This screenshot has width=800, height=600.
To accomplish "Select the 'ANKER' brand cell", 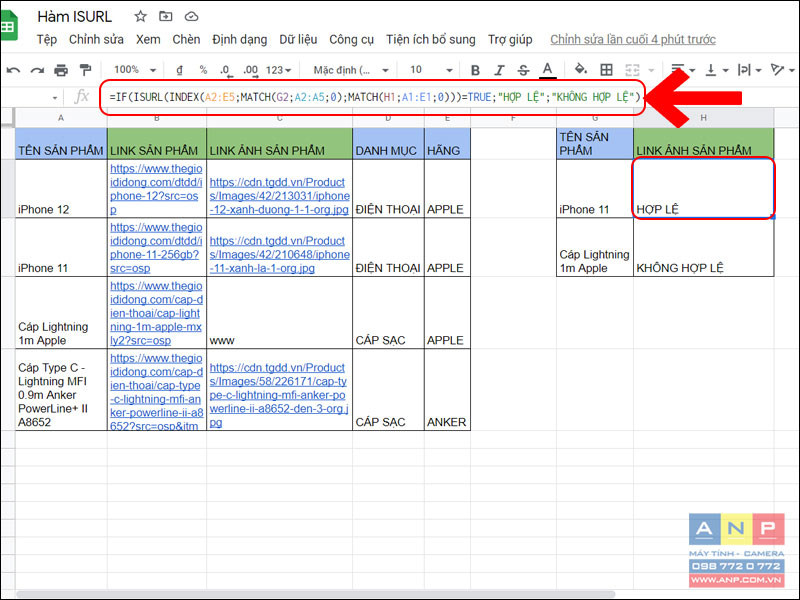I will pyautogui.click(x=447, y=390).
